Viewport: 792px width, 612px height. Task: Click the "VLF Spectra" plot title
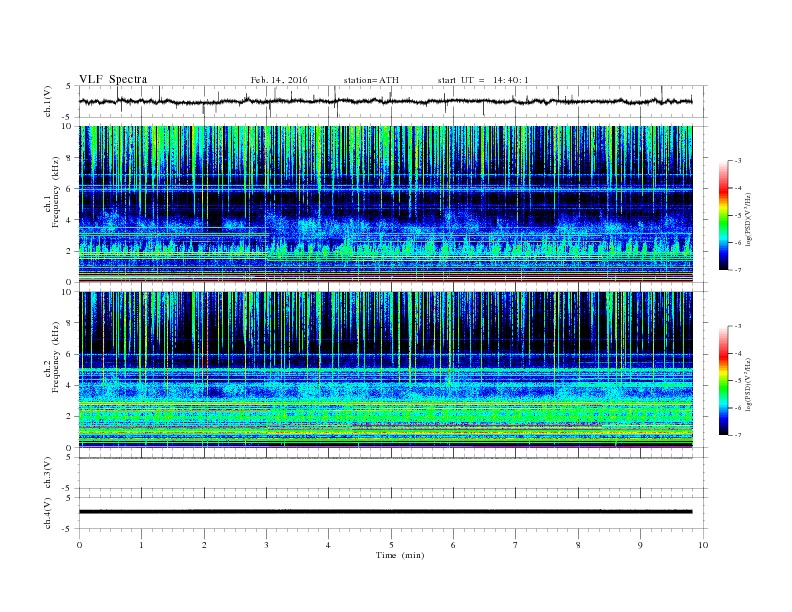point(113,79)
